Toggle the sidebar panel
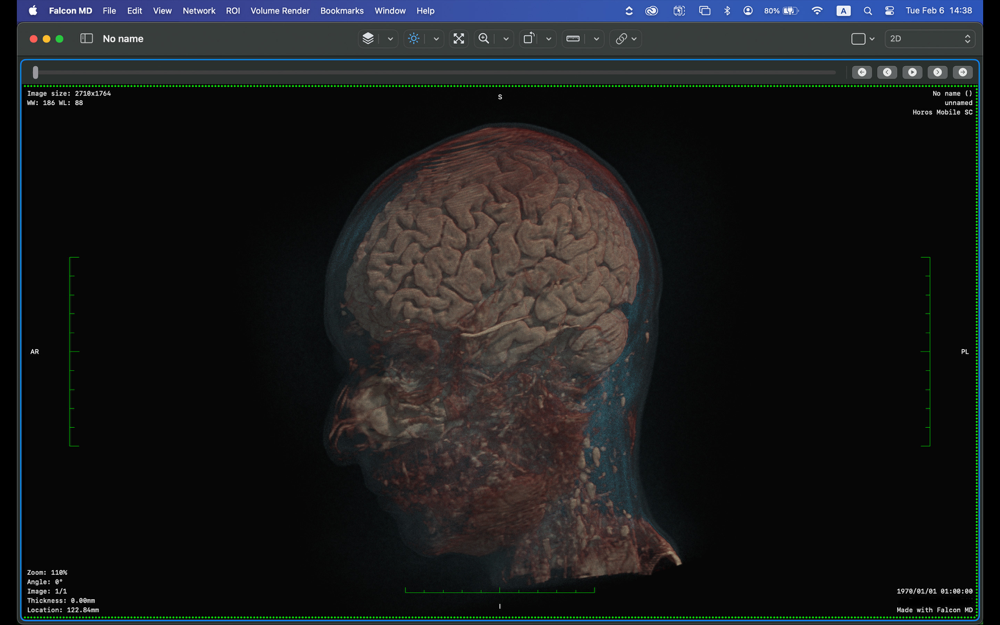Screen dimensions: 1000x625 coord(87,39)
